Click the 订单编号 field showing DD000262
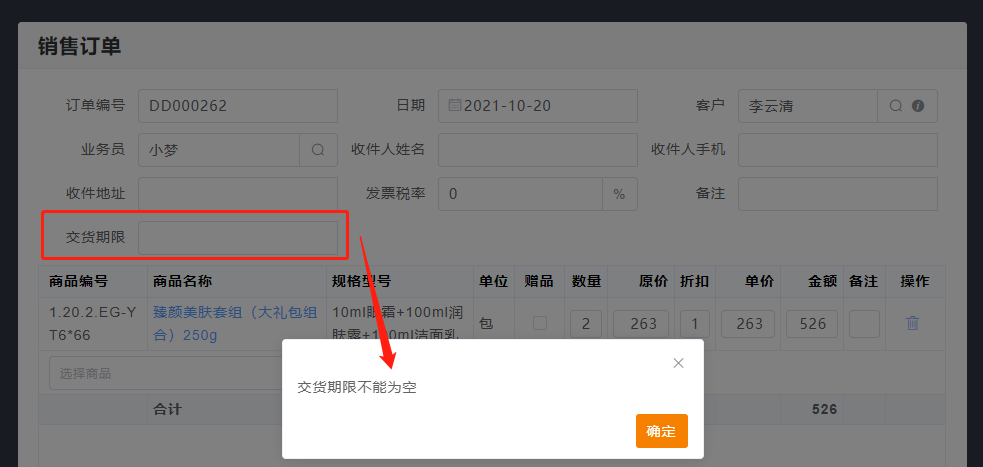This screenshot has height=467, width=983. [x=238, y=106]
